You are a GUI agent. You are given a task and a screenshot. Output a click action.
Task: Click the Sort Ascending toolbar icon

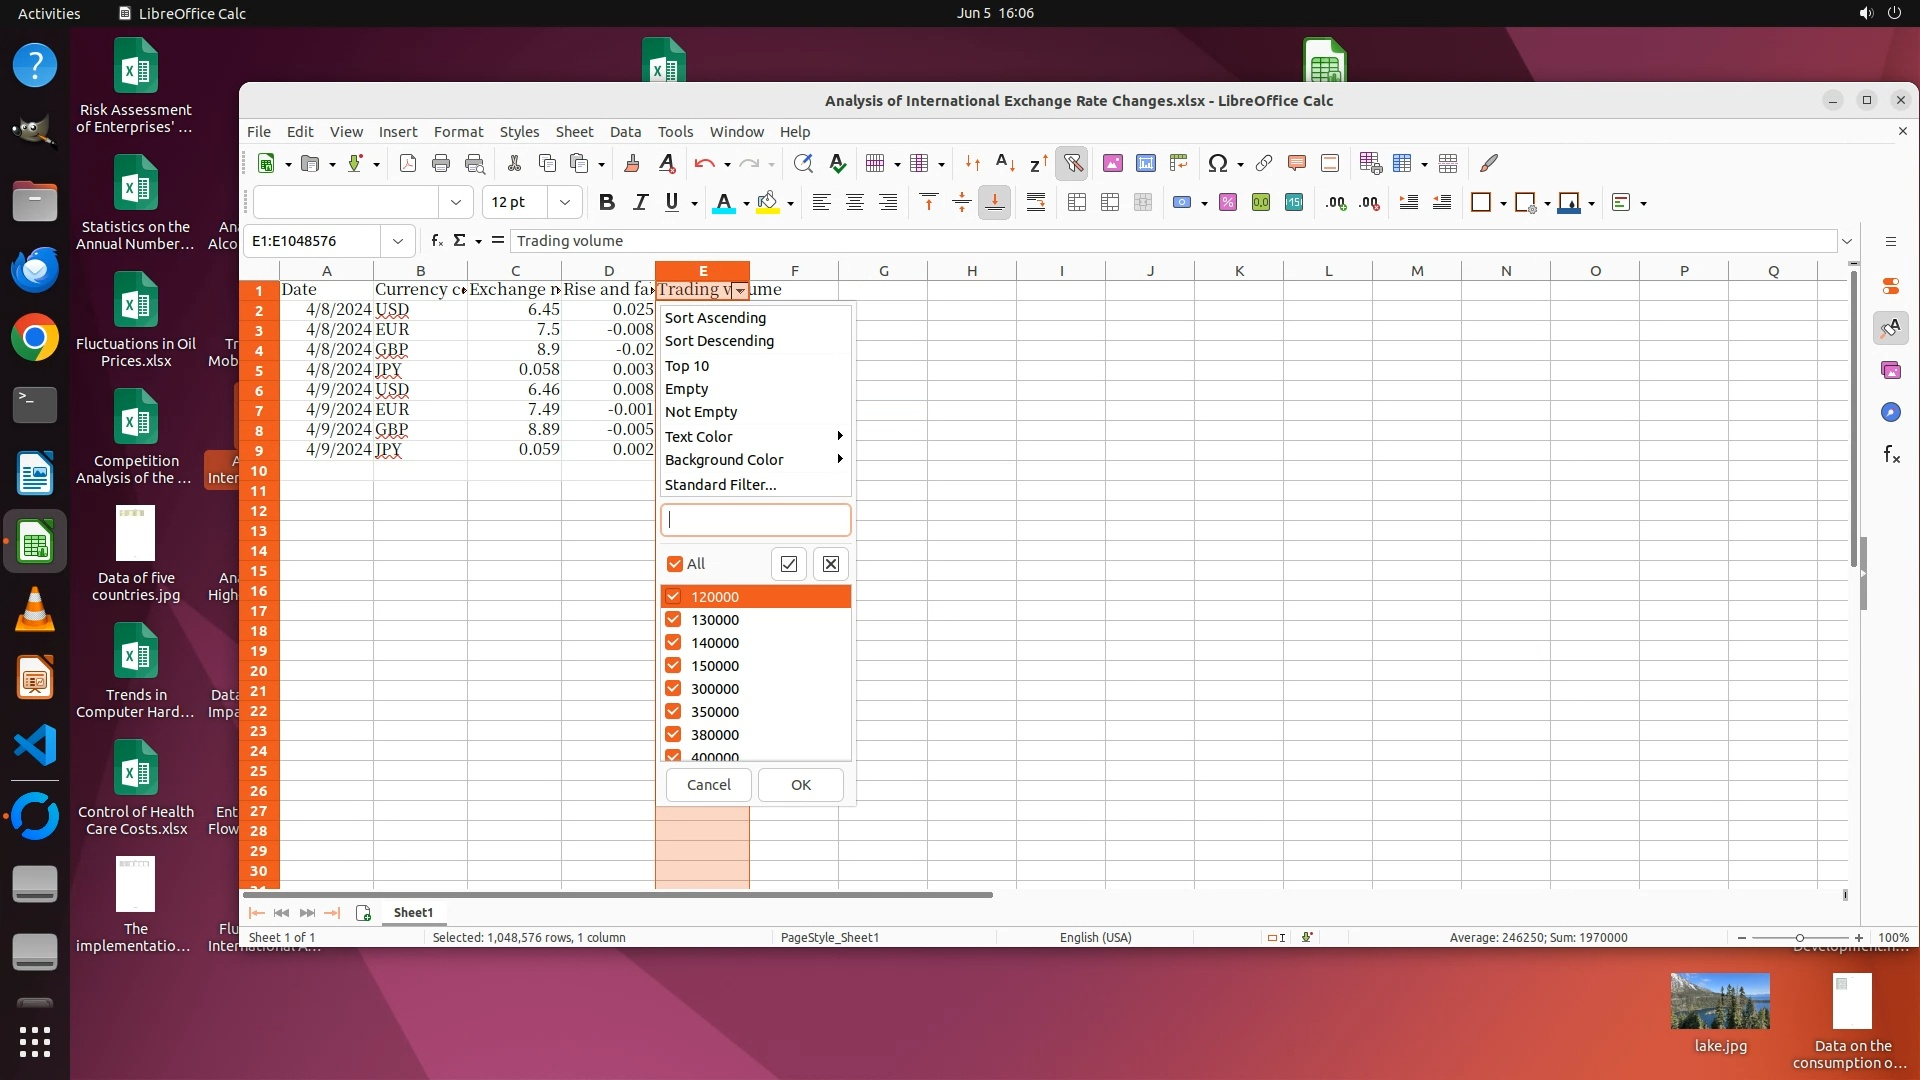click(1006, 163)
